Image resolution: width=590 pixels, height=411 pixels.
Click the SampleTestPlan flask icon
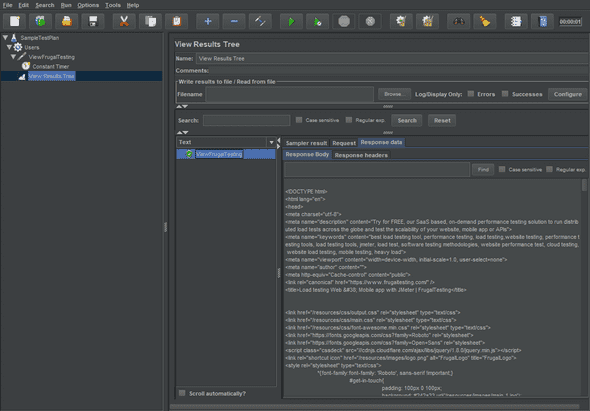[14, 38]
